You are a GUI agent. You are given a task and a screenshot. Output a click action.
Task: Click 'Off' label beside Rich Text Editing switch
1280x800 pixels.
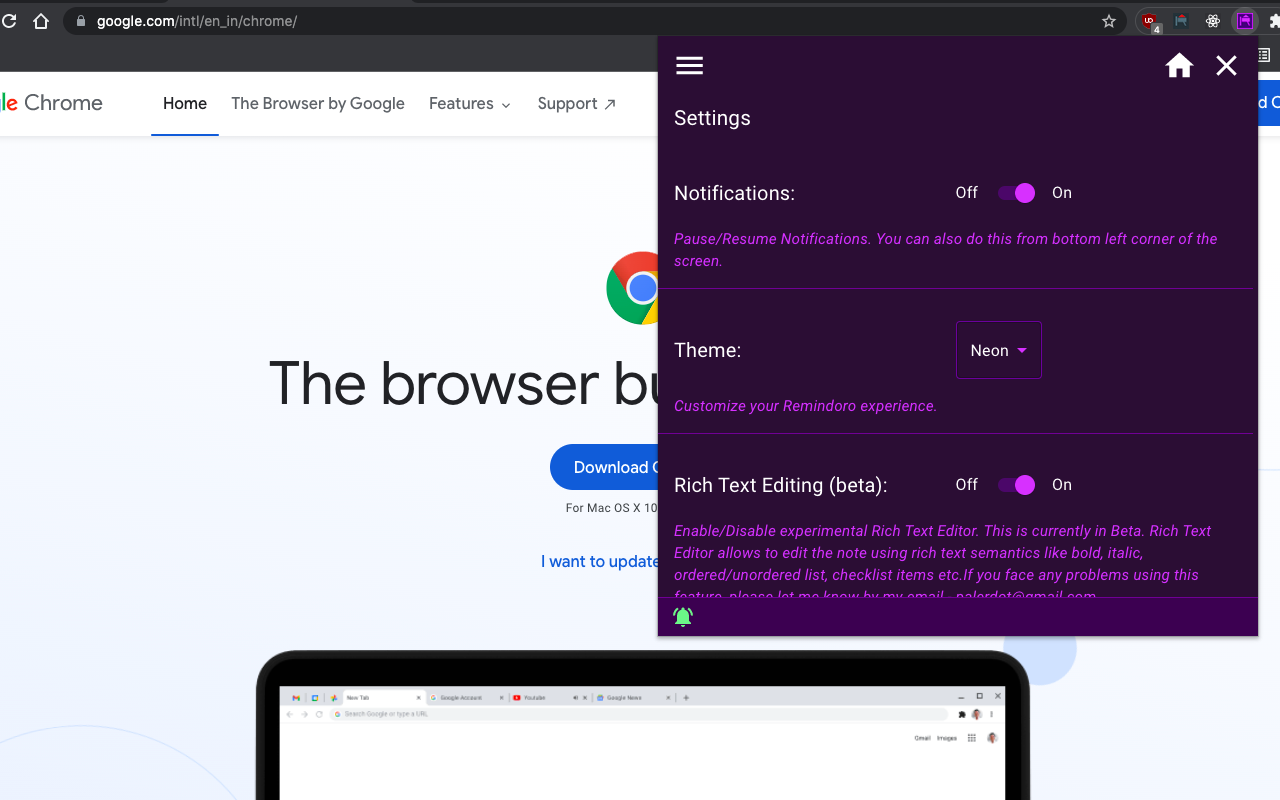point(966,485)
